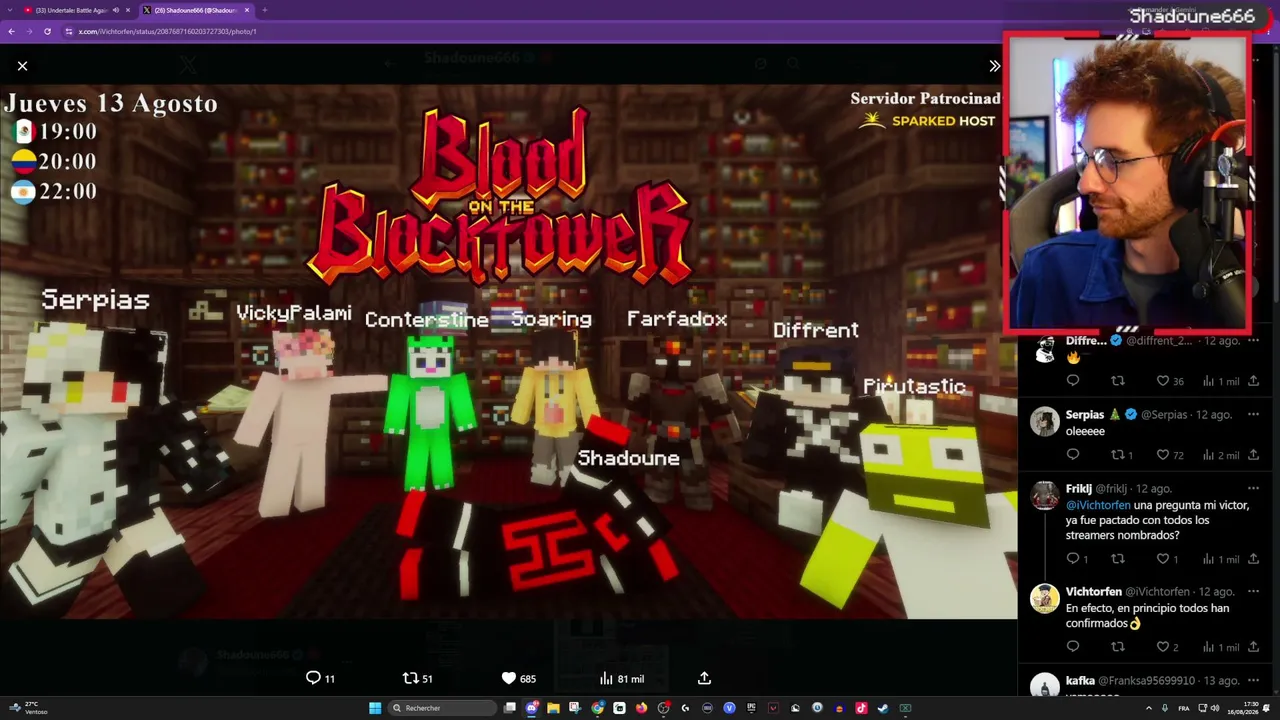Image resolution: width=1280 pixels, height=720 pixels.
Task: Open the Serpias profile avatar
Action: pyautogui.click(x=1045, y=422)
